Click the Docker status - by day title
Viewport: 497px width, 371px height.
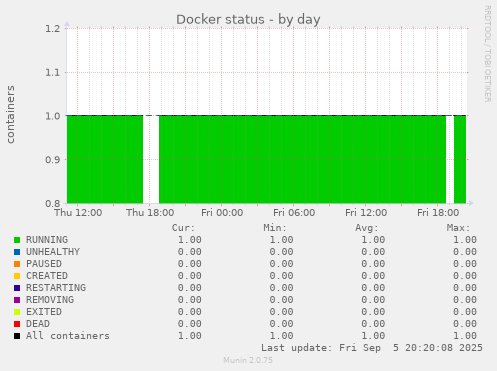click(248, 19)
